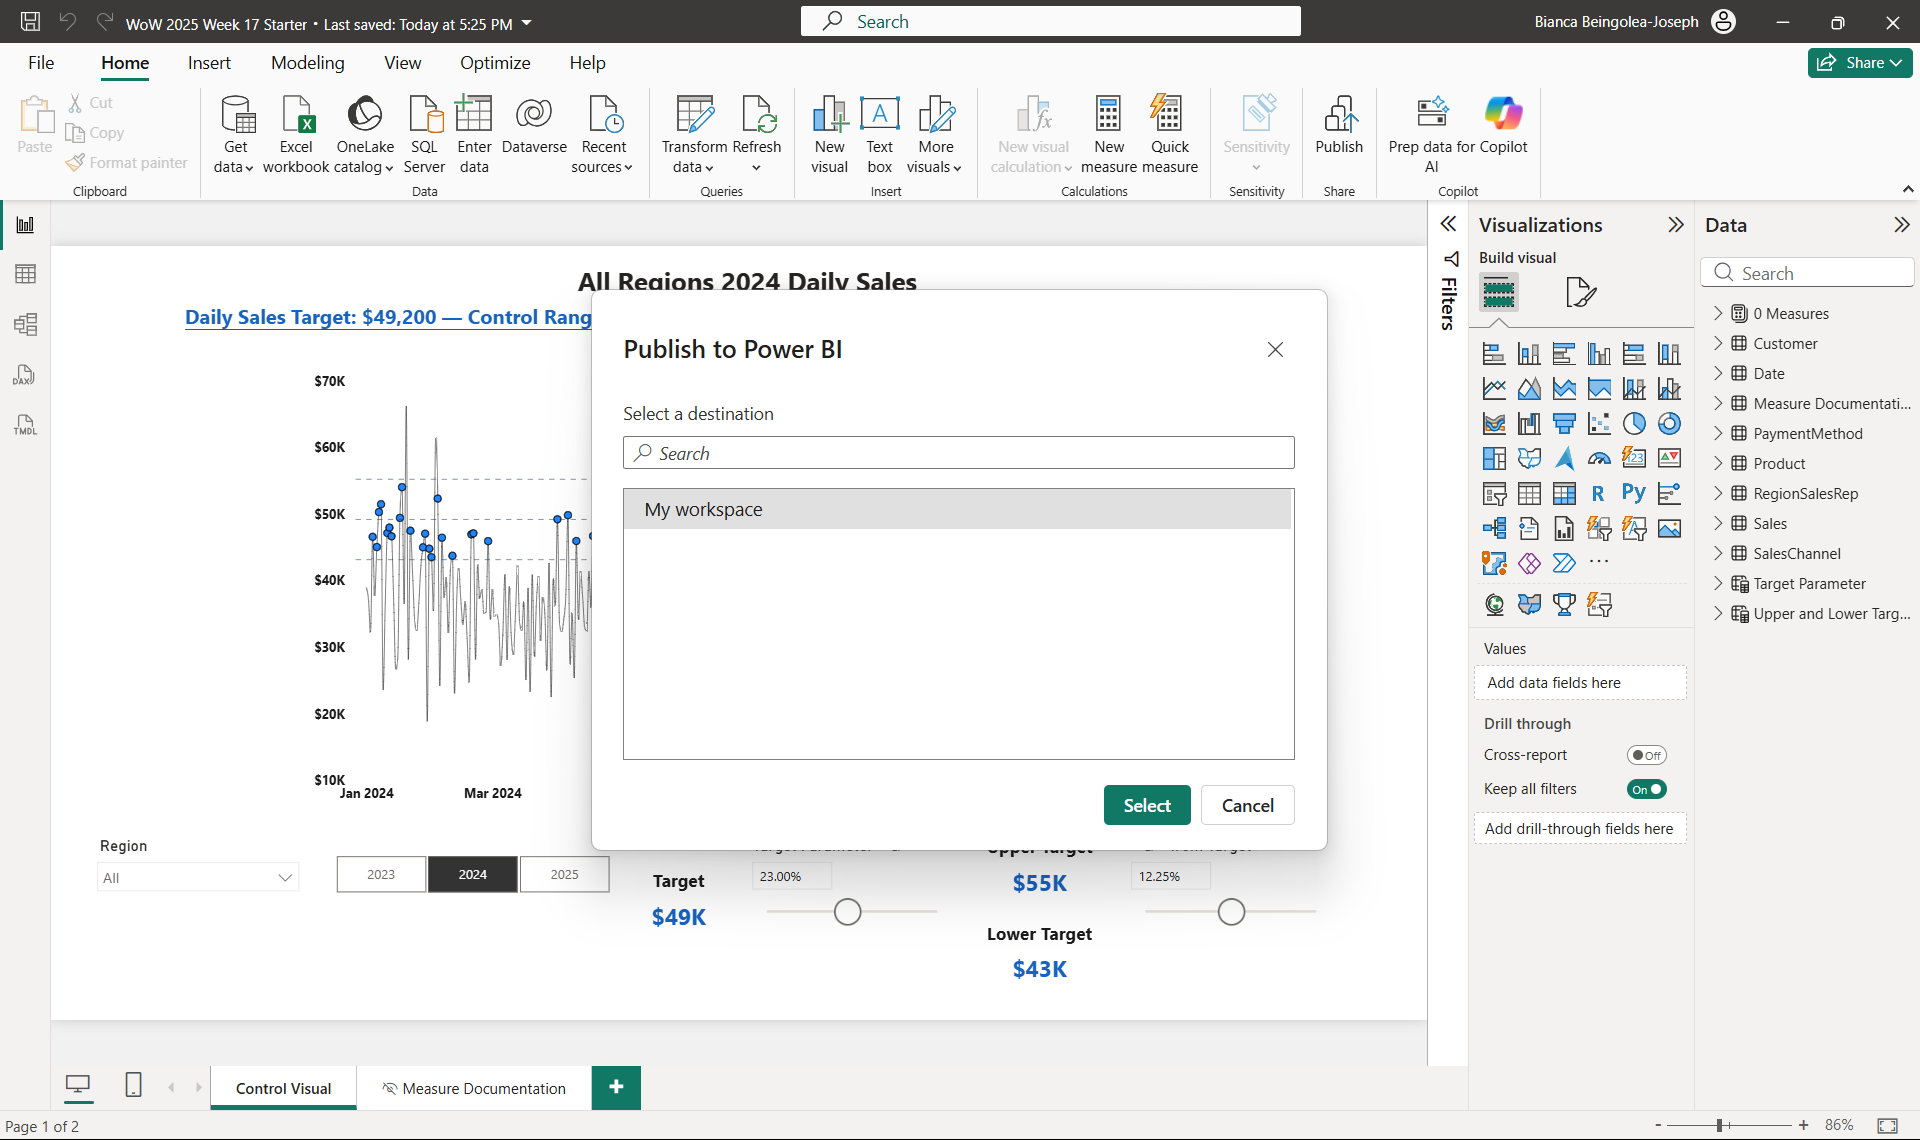Open the File menu
This screenshot has width=1920, height=1140.
click(41, 63)
